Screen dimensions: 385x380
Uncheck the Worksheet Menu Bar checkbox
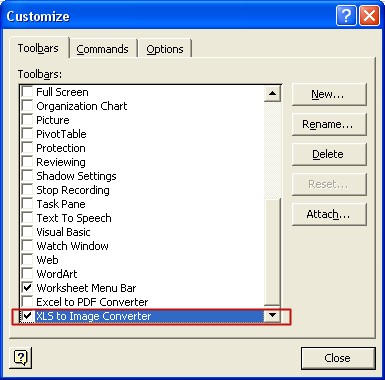(27, 287)
